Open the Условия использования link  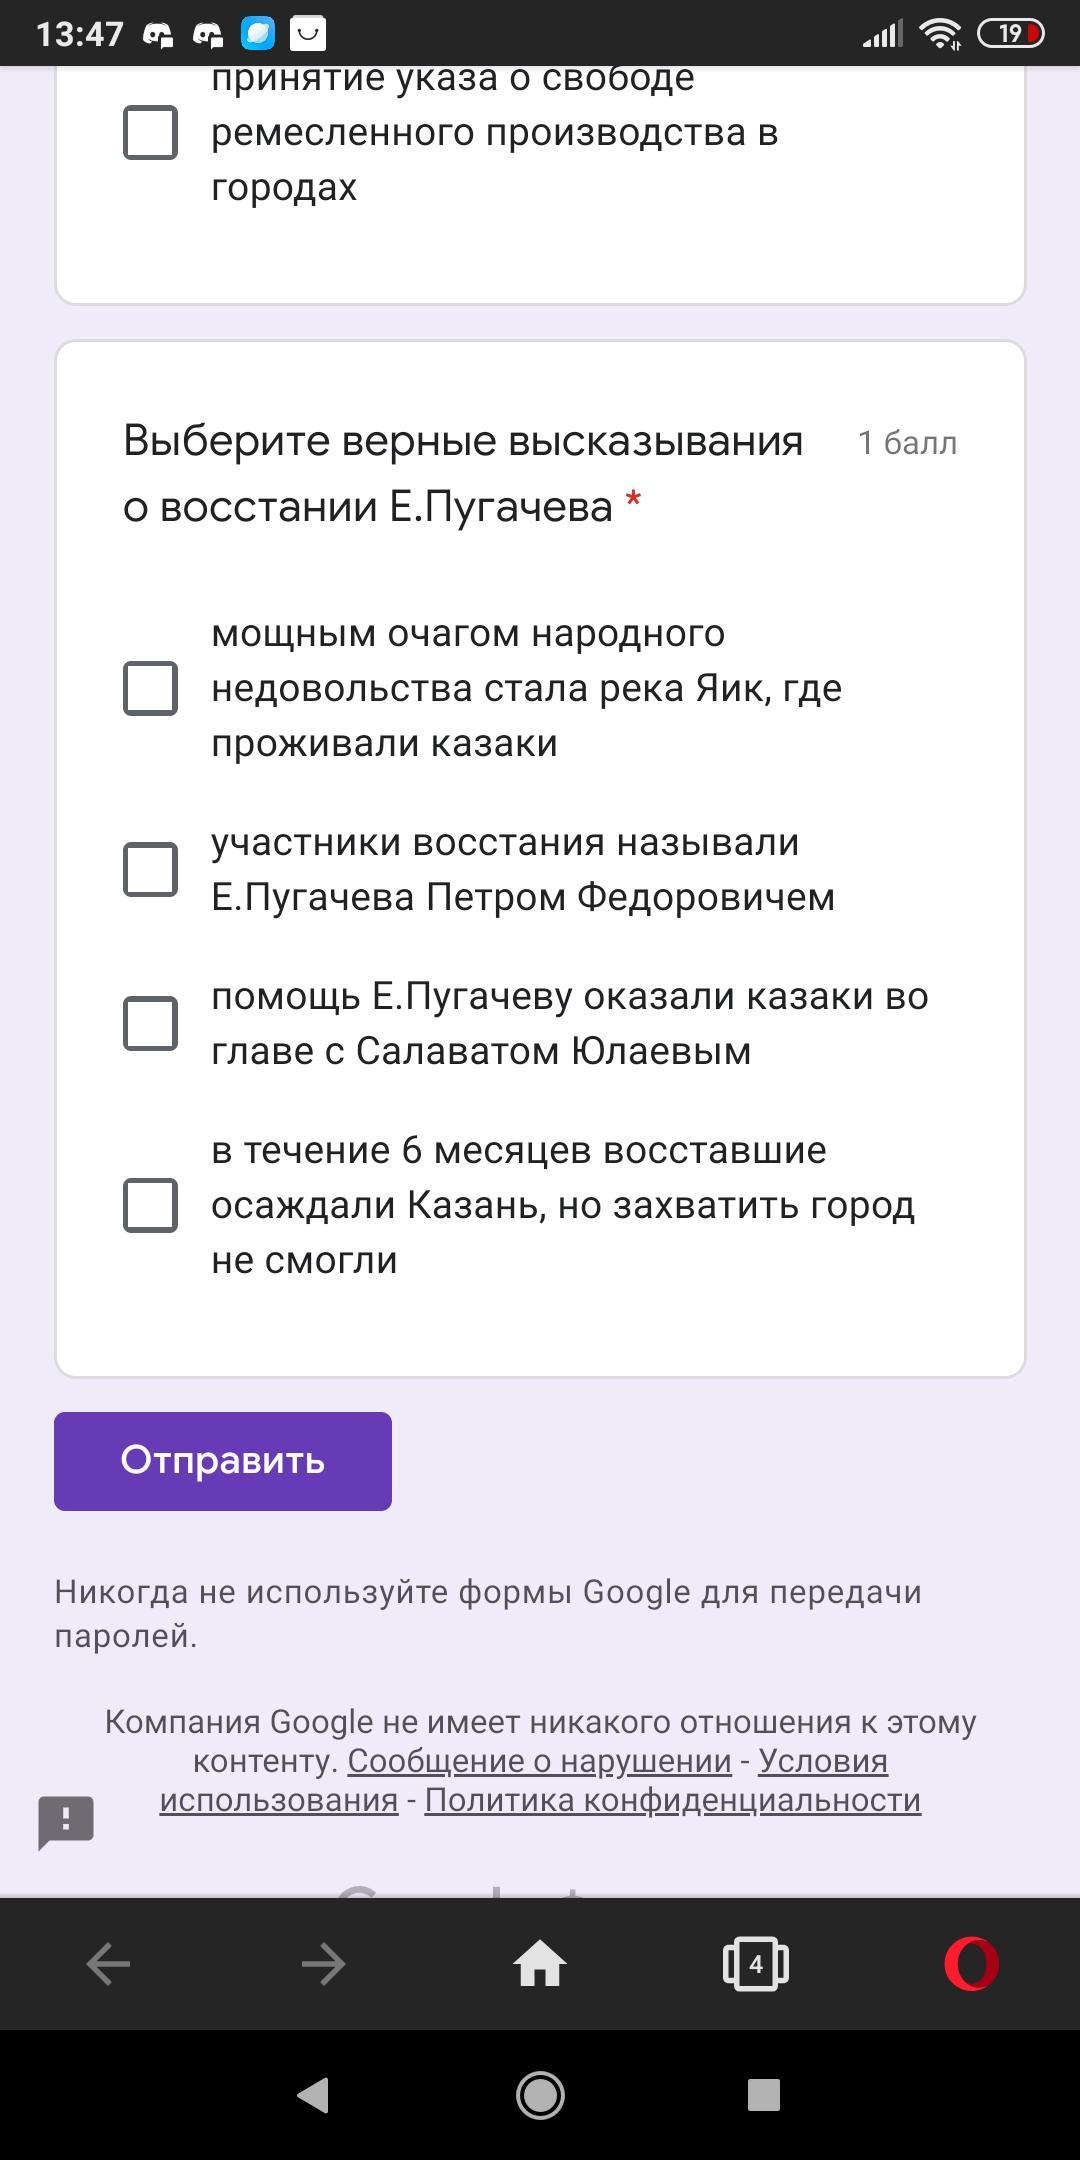pos(822,1761)
